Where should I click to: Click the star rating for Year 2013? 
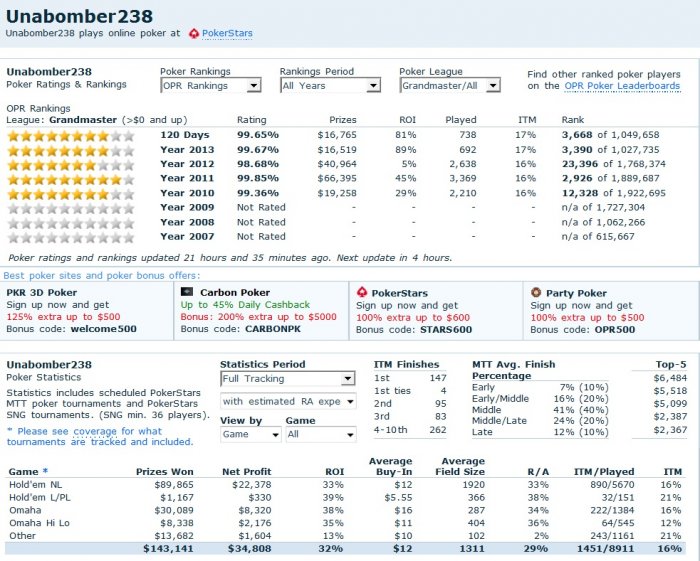71,150
